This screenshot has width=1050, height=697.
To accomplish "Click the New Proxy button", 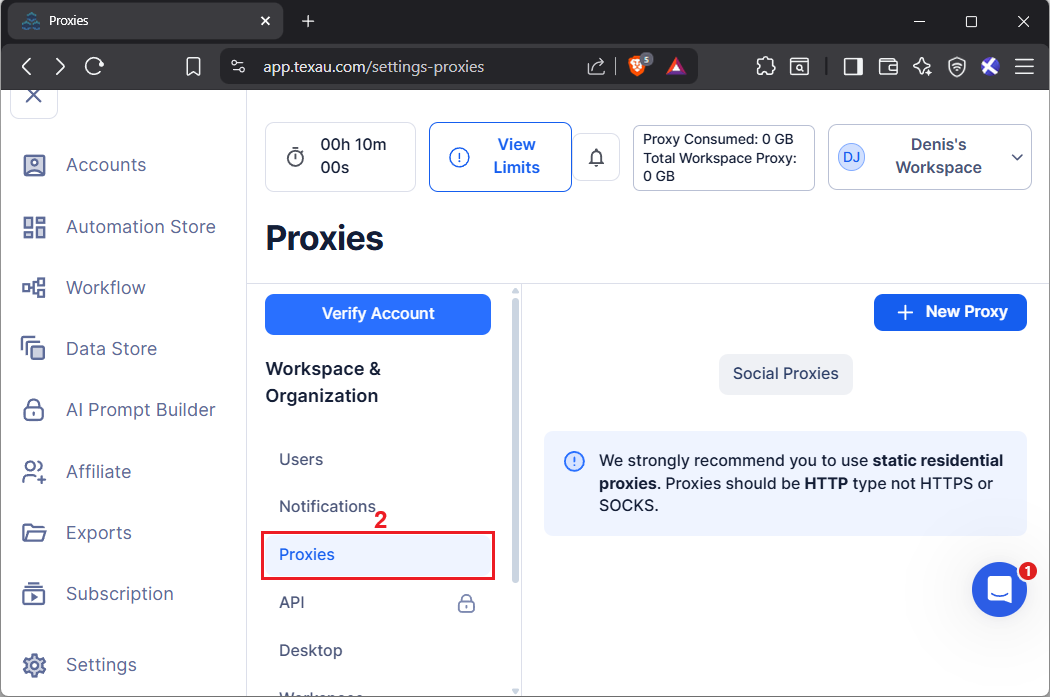I will click(950, 312).
